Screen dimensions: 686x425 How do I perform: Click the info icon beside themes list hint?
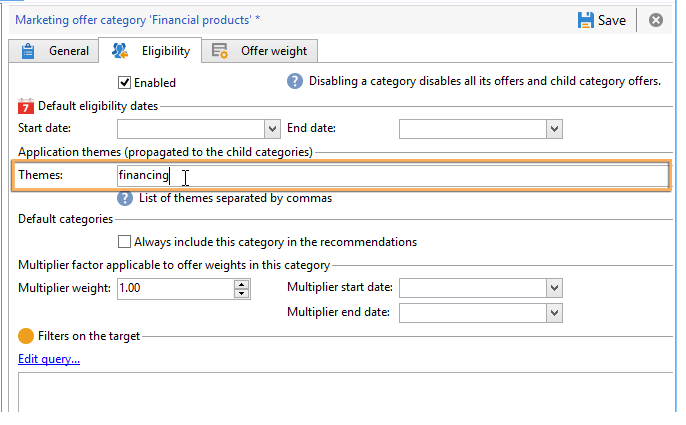pyautogui.click(x=125, y=198)
